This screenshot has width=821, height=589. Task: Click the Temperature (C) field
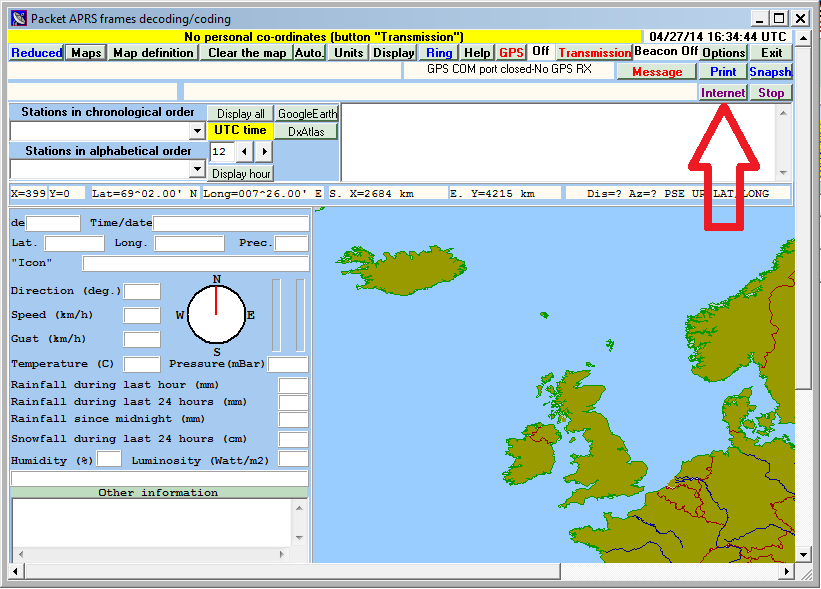tap(142, 364)
